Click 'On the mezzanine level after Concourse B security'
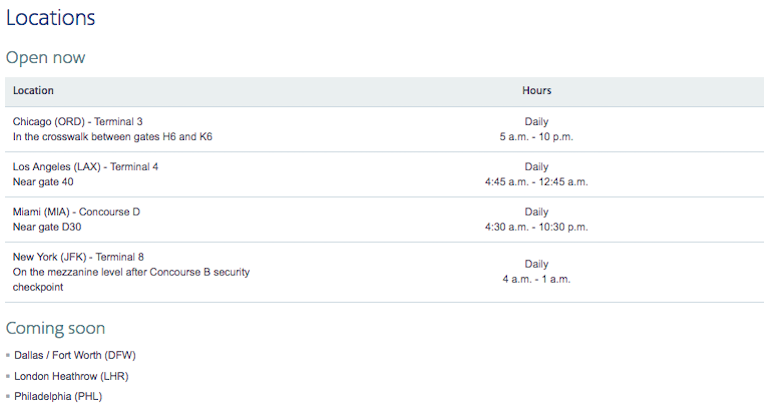The height and width of the screenshot is (412, 770). tap(131, 272)
